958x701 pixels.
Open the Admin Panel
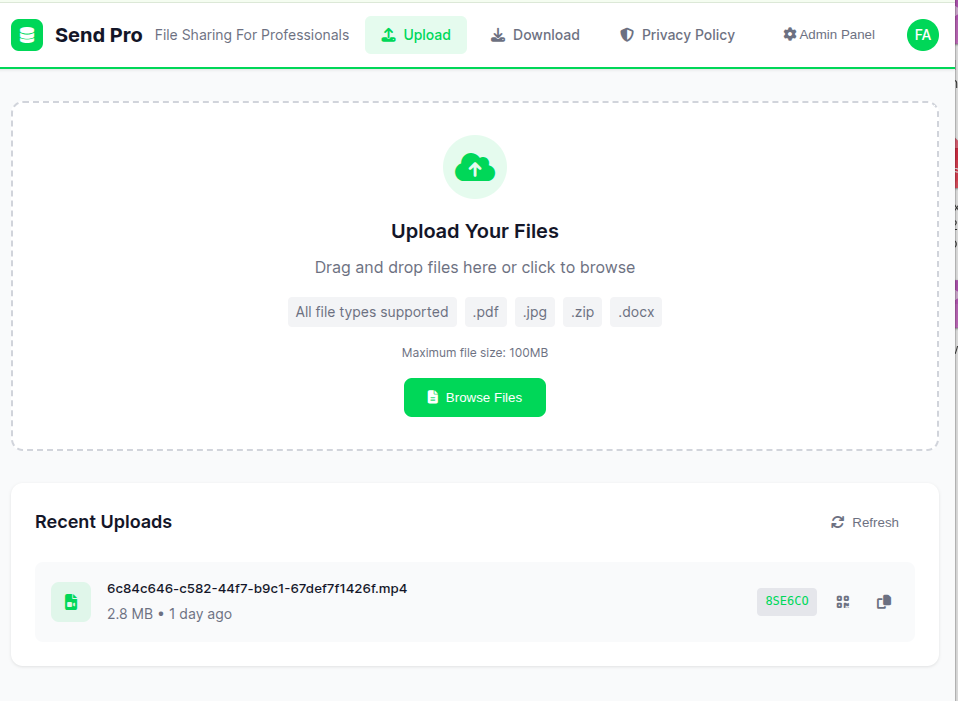tap(836, 34)
